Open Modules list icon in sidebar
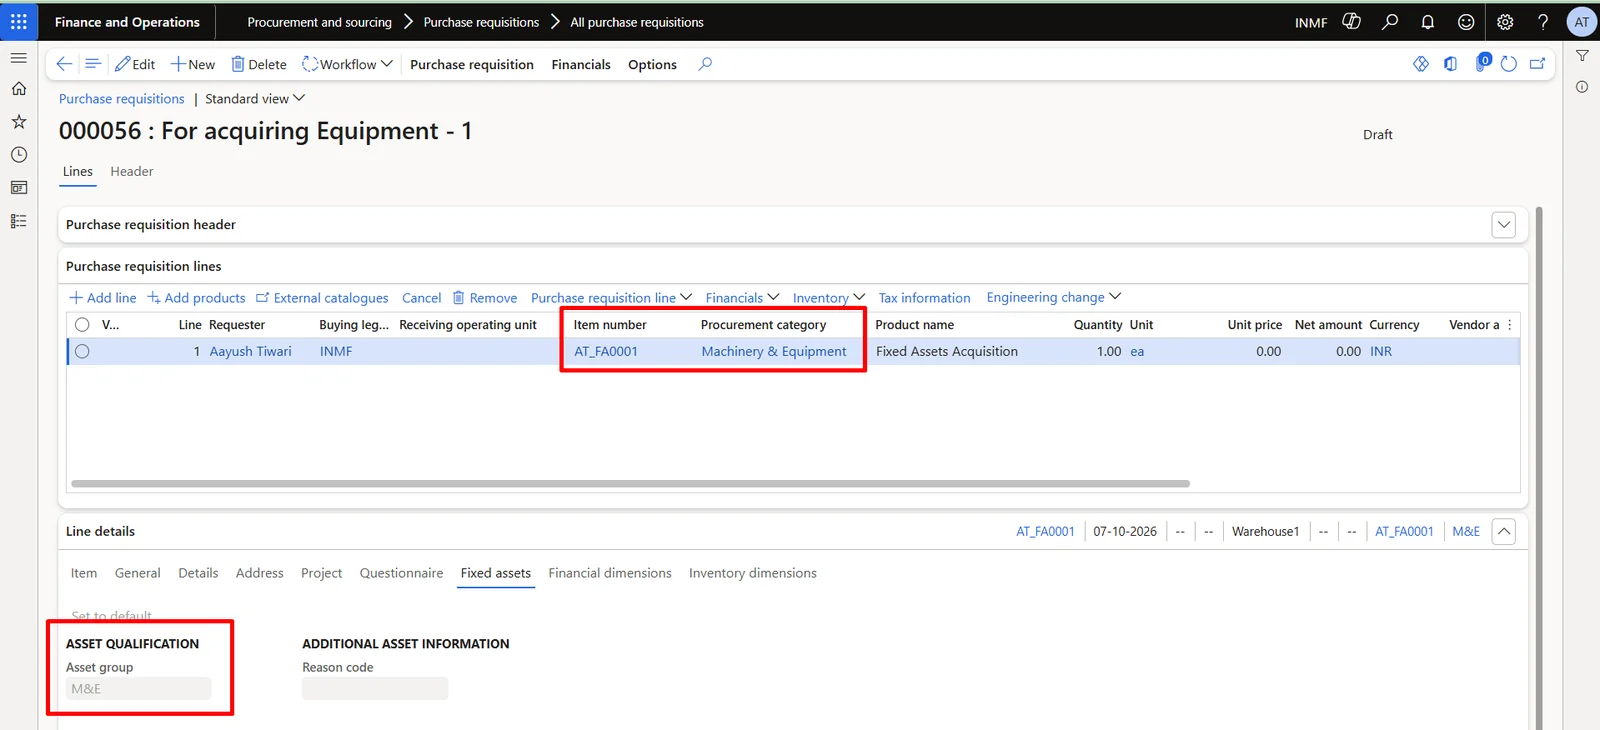 click(x=18, y=221)
